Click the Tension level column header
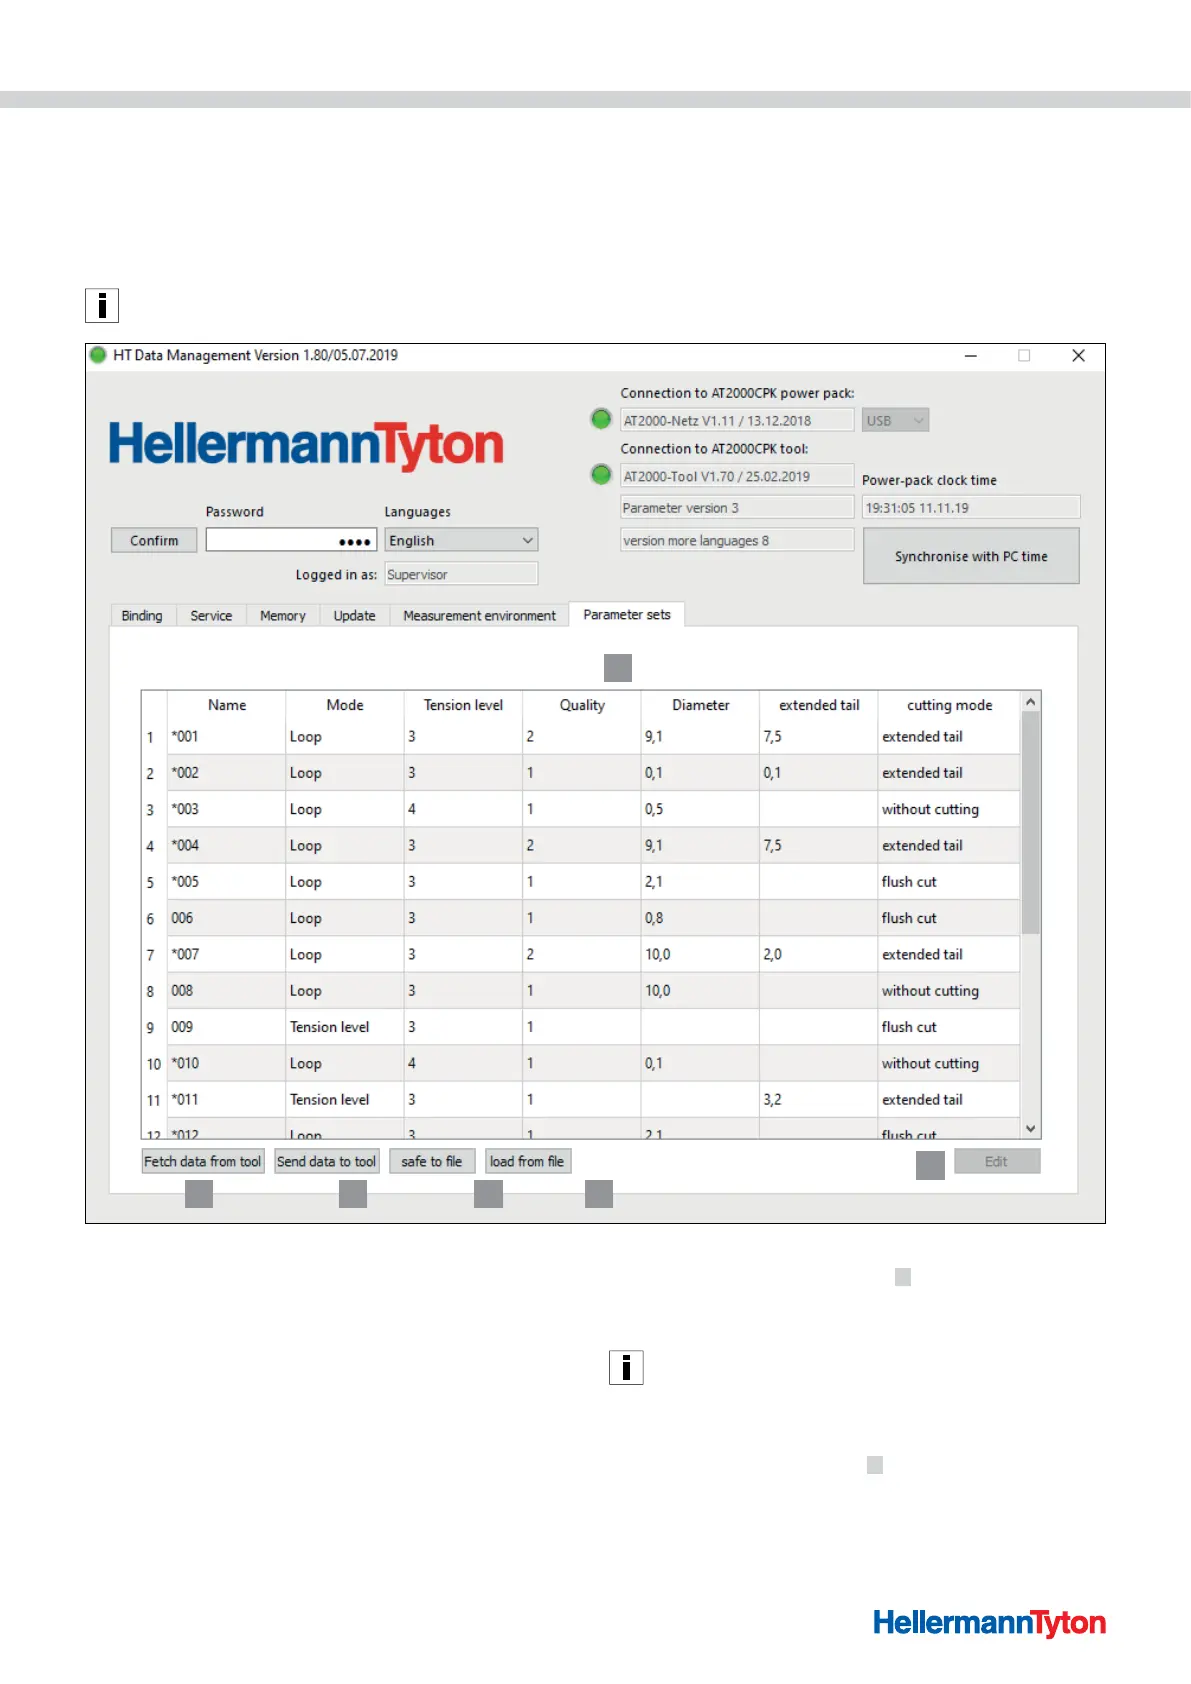This screenshot has width=1191, height=1684. tap(463, 705)
